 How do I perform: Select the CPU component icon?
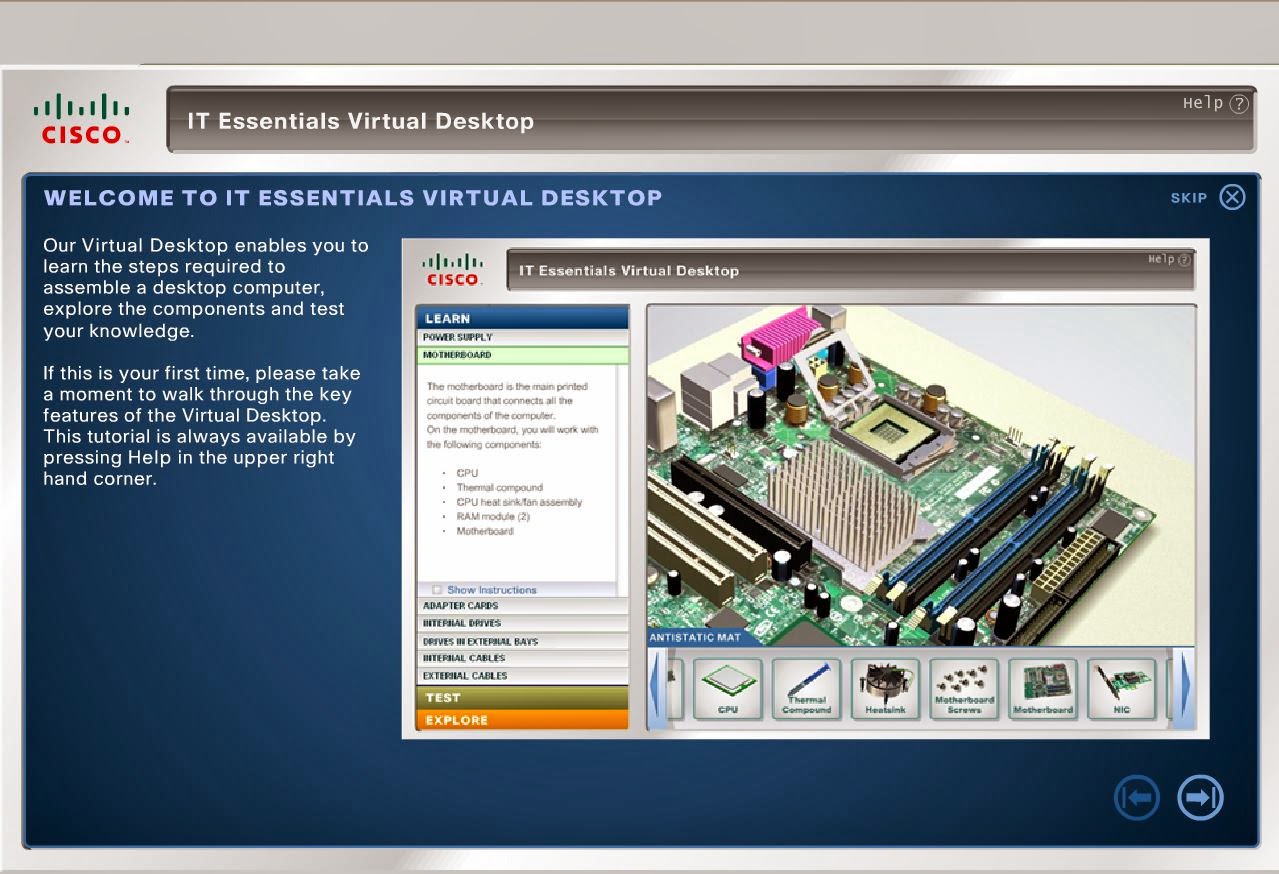(x=728, y=690)
